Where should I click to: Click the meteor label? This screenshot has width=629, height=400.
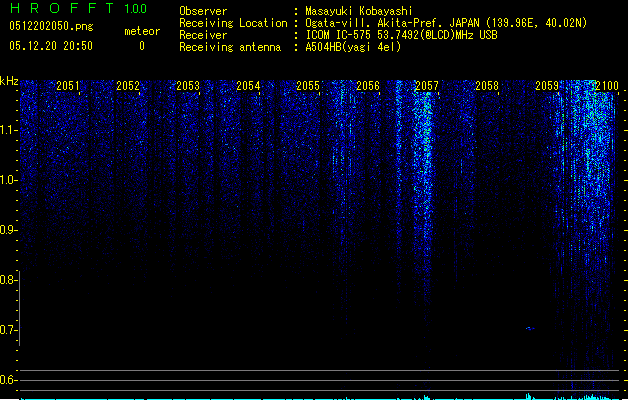(x=142, y=31)
